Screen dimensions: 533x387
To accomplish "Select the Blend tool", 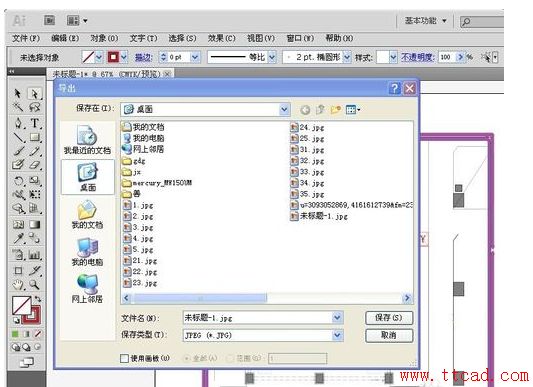I will (x=35, y=239).
